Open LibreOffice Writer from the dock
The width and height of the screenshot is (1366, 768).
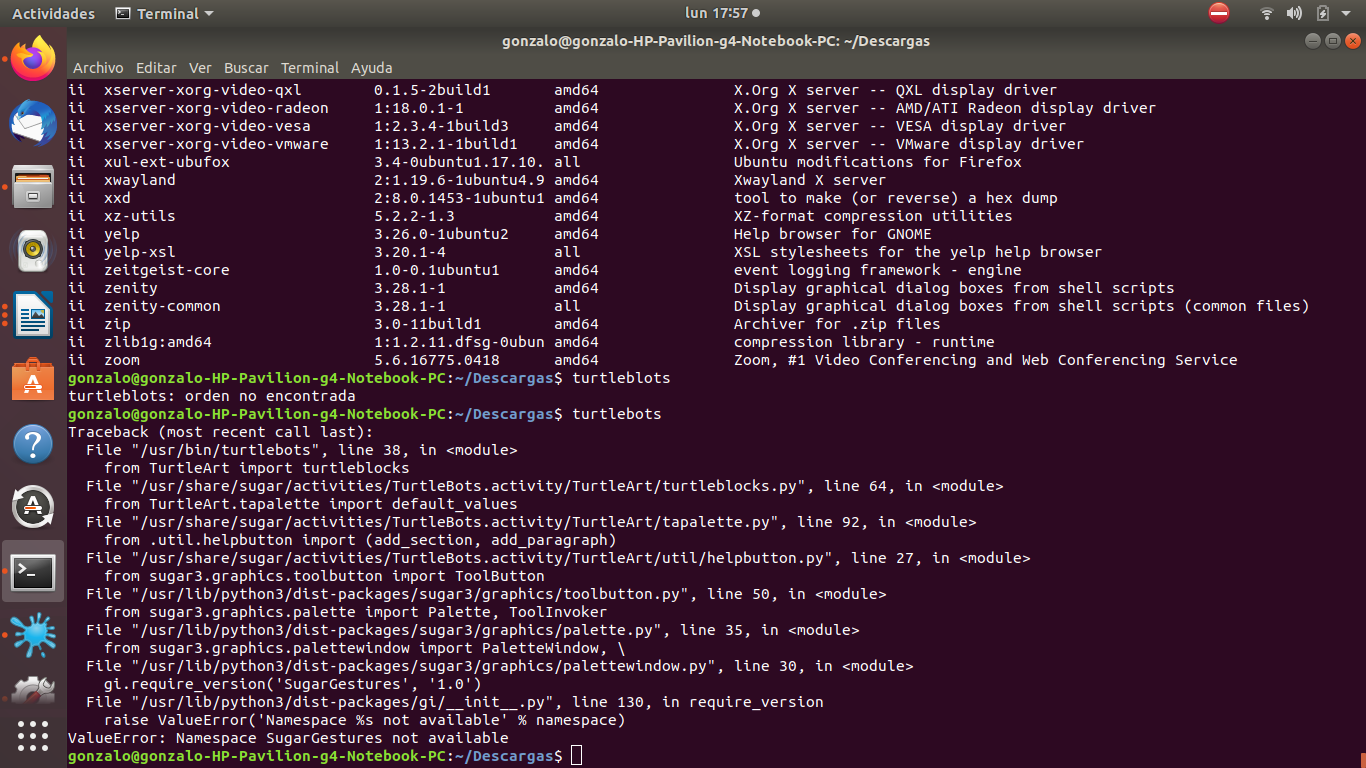click(33, 315)
